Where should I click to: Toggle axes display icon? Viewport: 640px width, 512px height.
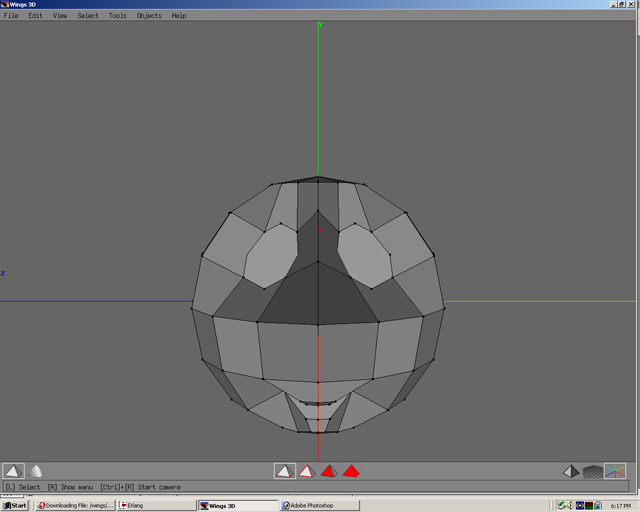pyautogui.click(x=615, y=471)
